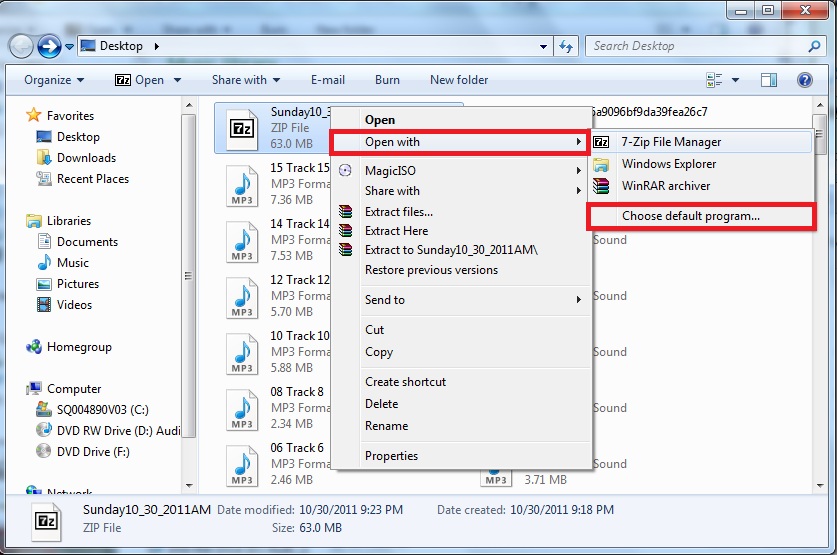Click the New folder toolbar button
The image size is (837, 555).
[x=459, y=80]
